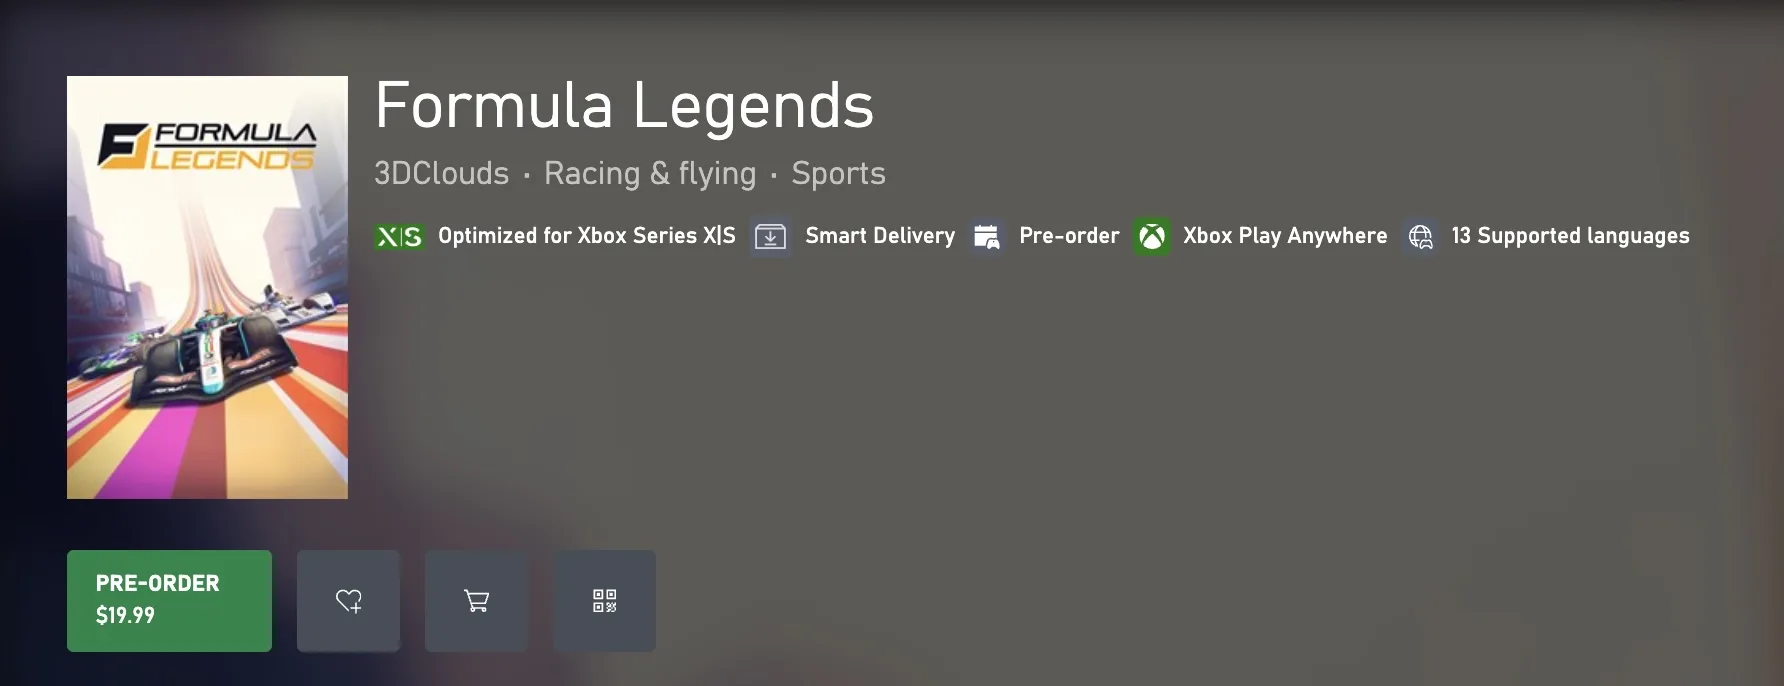Viewport: 1784px width, 686px height.
Task: Click the green Pre-order $19.99 button
Action: [169, 601]
